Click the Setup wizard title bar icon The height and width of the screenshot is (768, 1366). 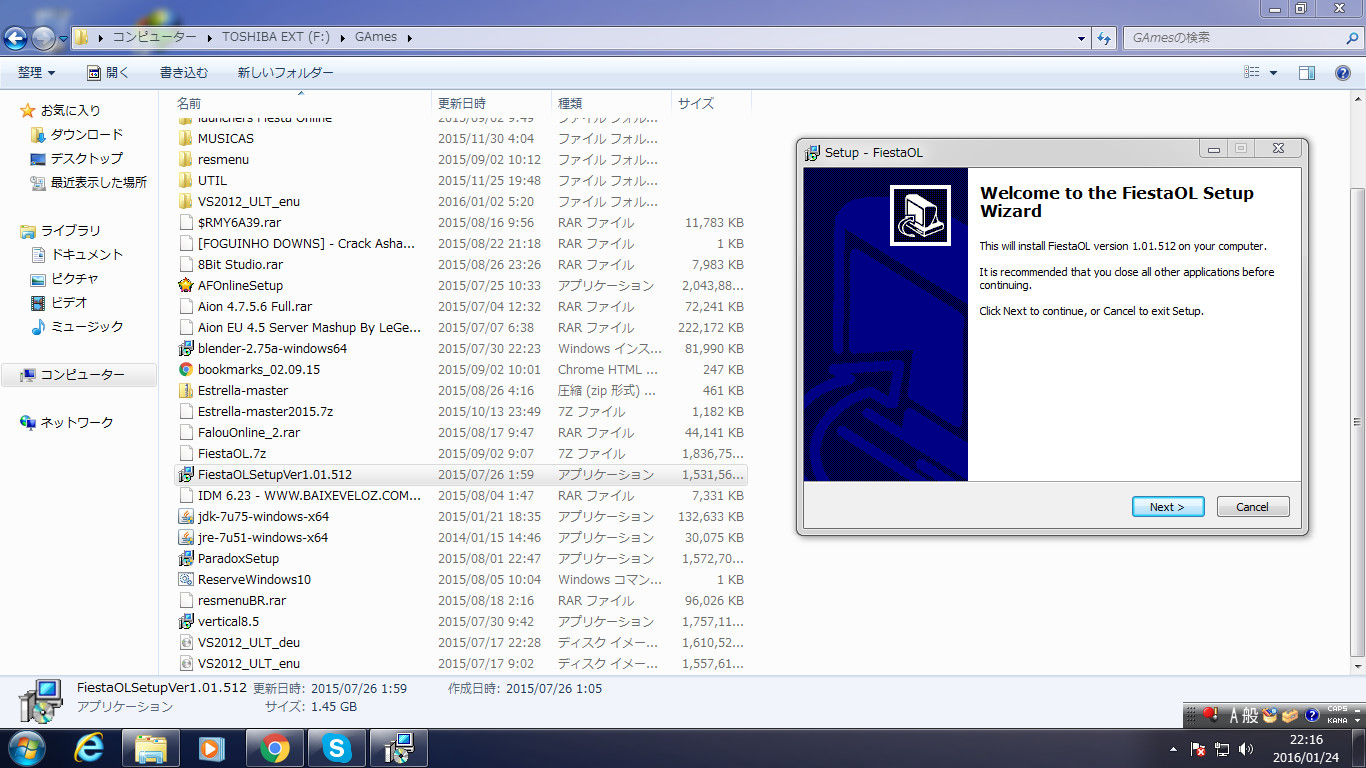point(813,152)
